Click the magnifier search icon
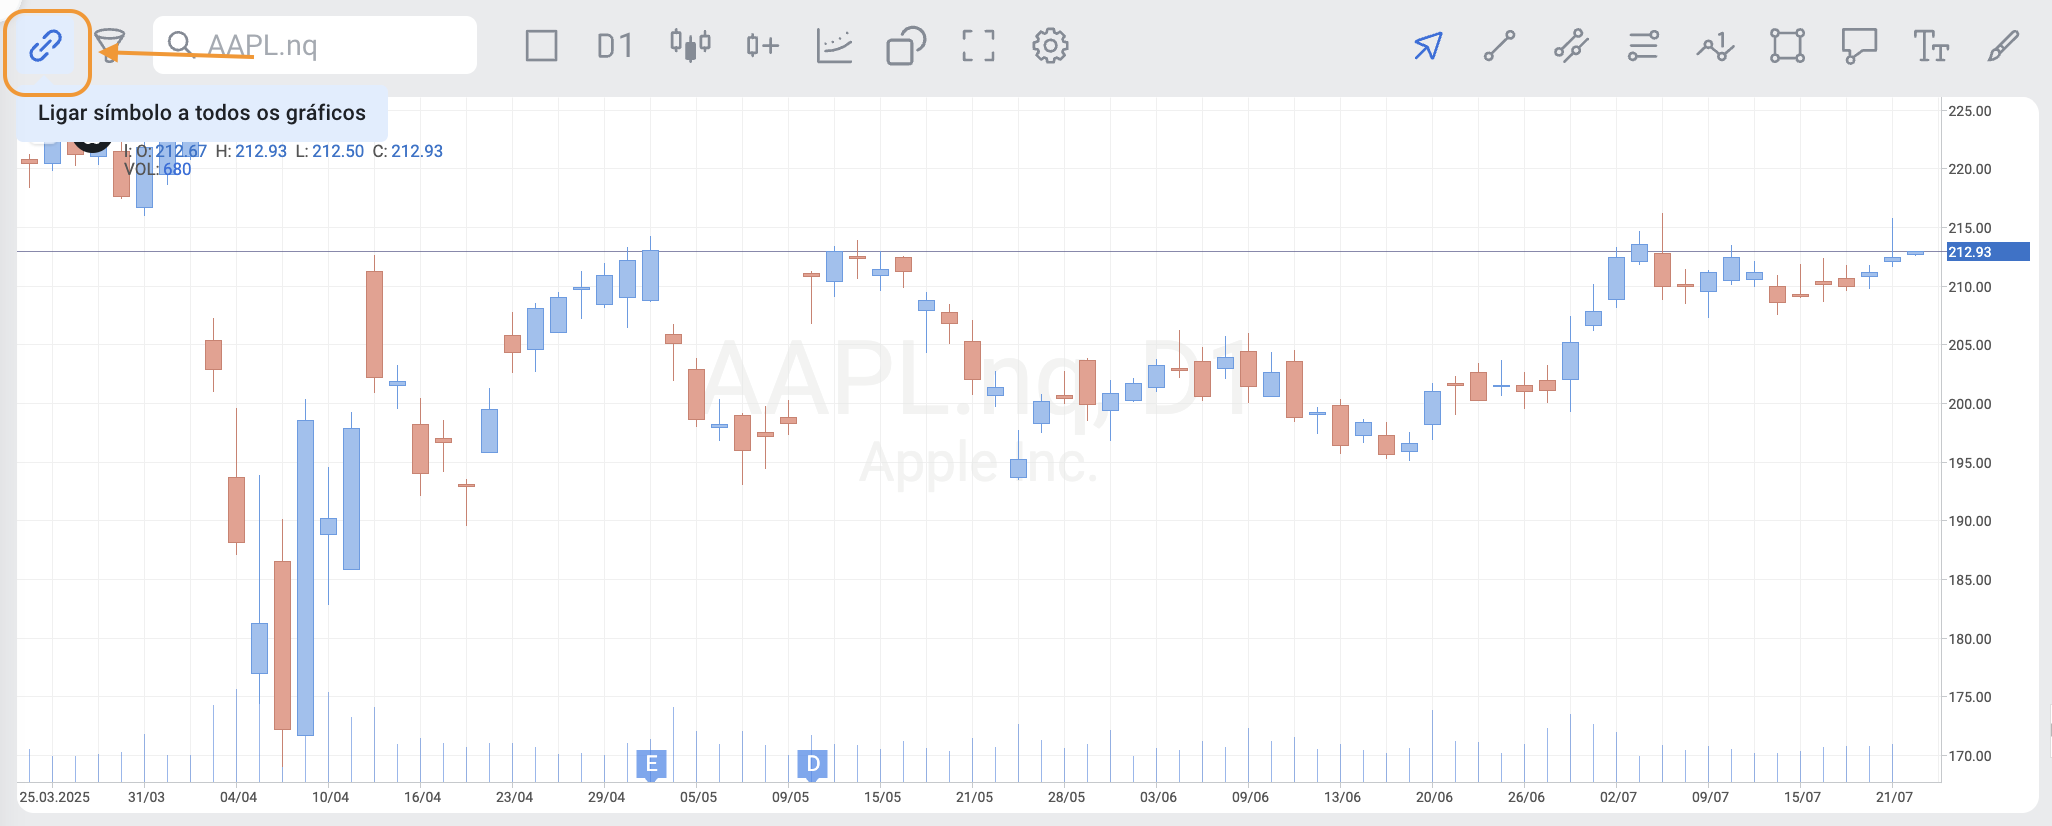This screenshot has width=2052, height=826. click(180, 44)
